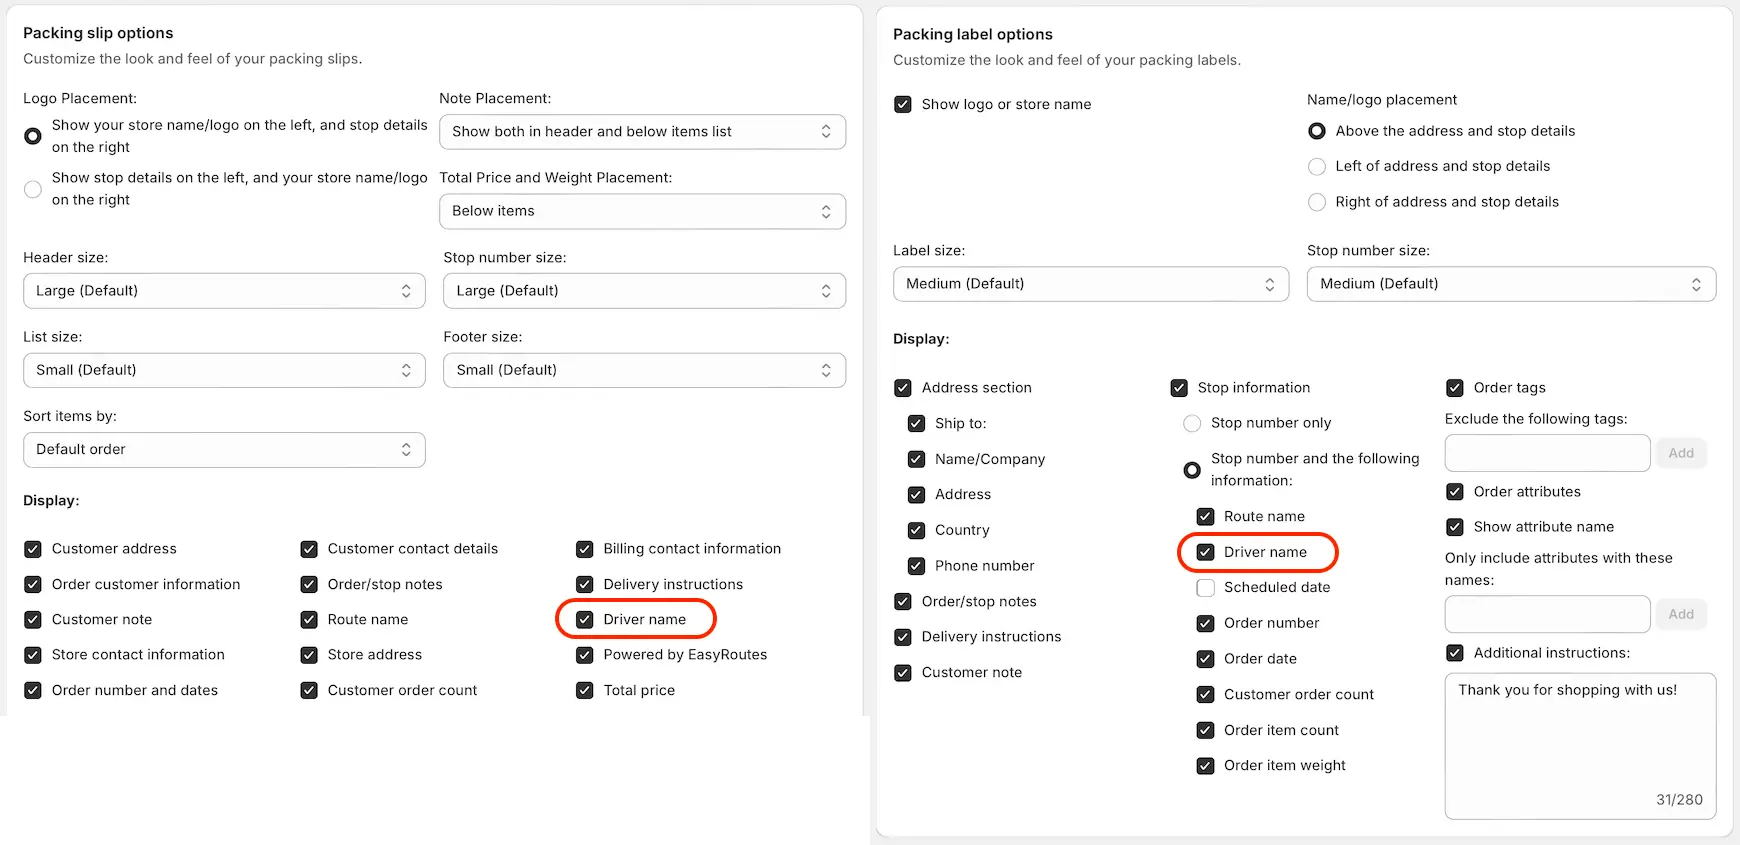
Task: Toggle Order item weight checkbox
Action: click(x=1206, y=766)
